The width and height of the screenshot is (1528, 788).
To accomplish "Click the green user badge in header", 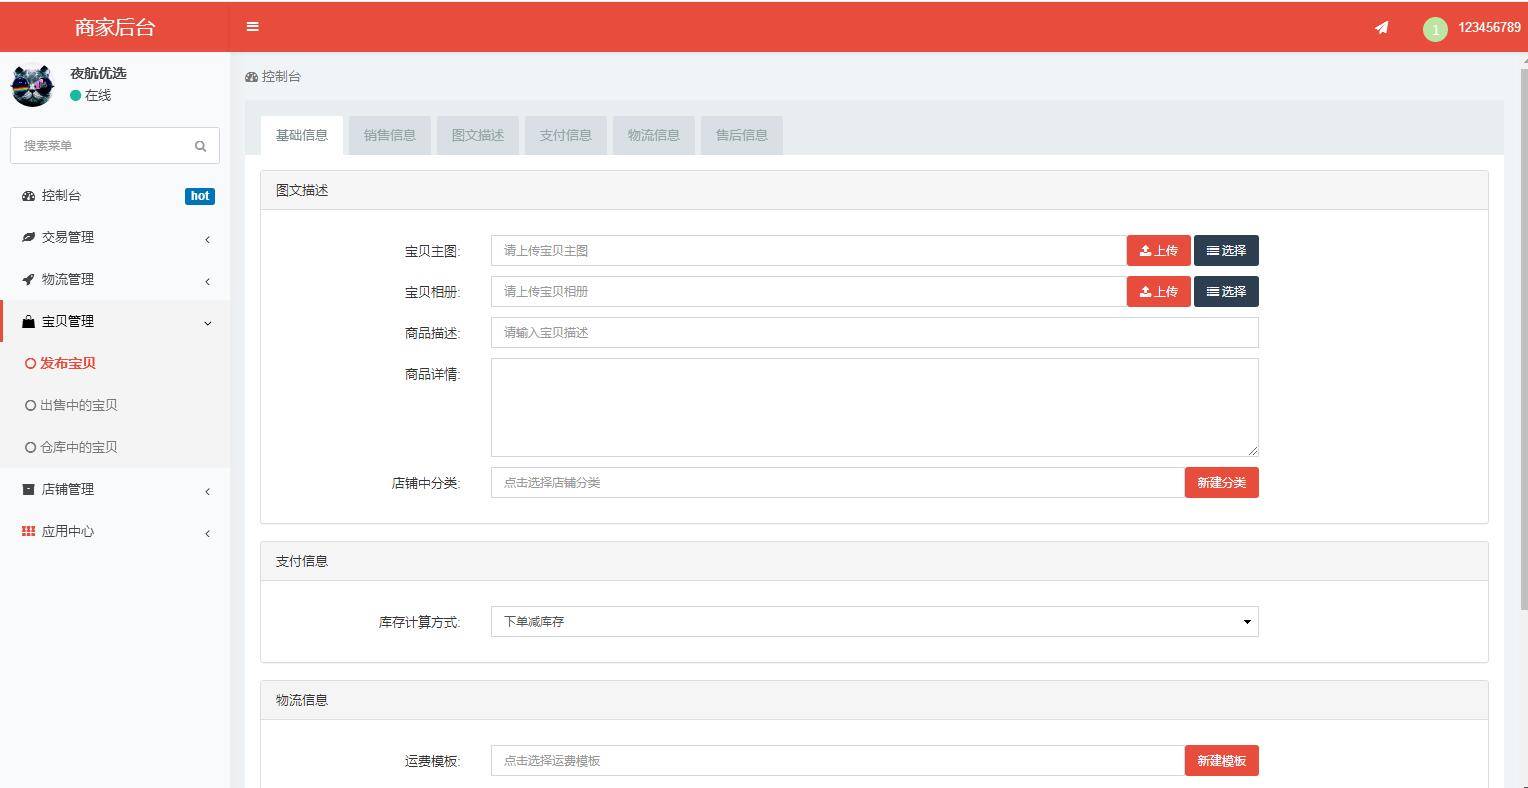I will point(1434,29).
